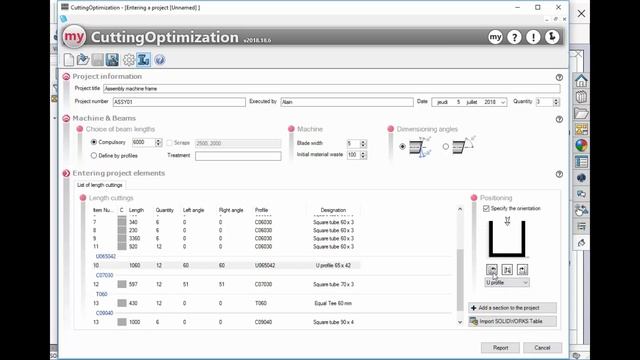Open the Date picker dropdown arrow
This screenshot has height=360, width=640.
click(x=503, y=102)
